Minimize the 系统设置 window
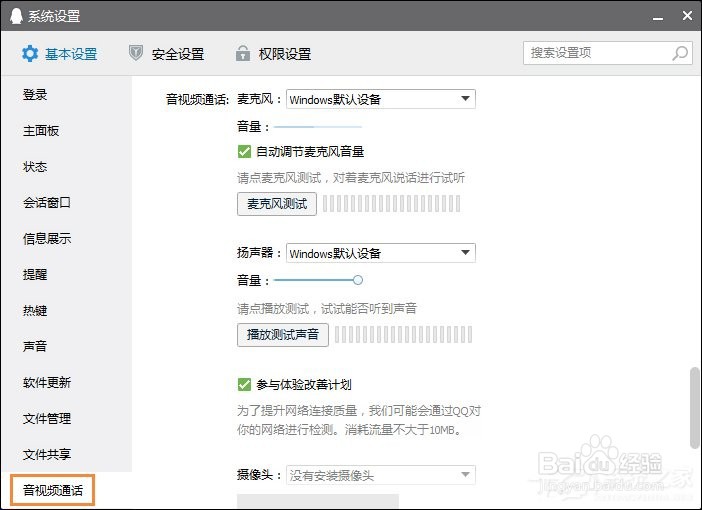Screen dimensions: 702x510 (658, 18)
